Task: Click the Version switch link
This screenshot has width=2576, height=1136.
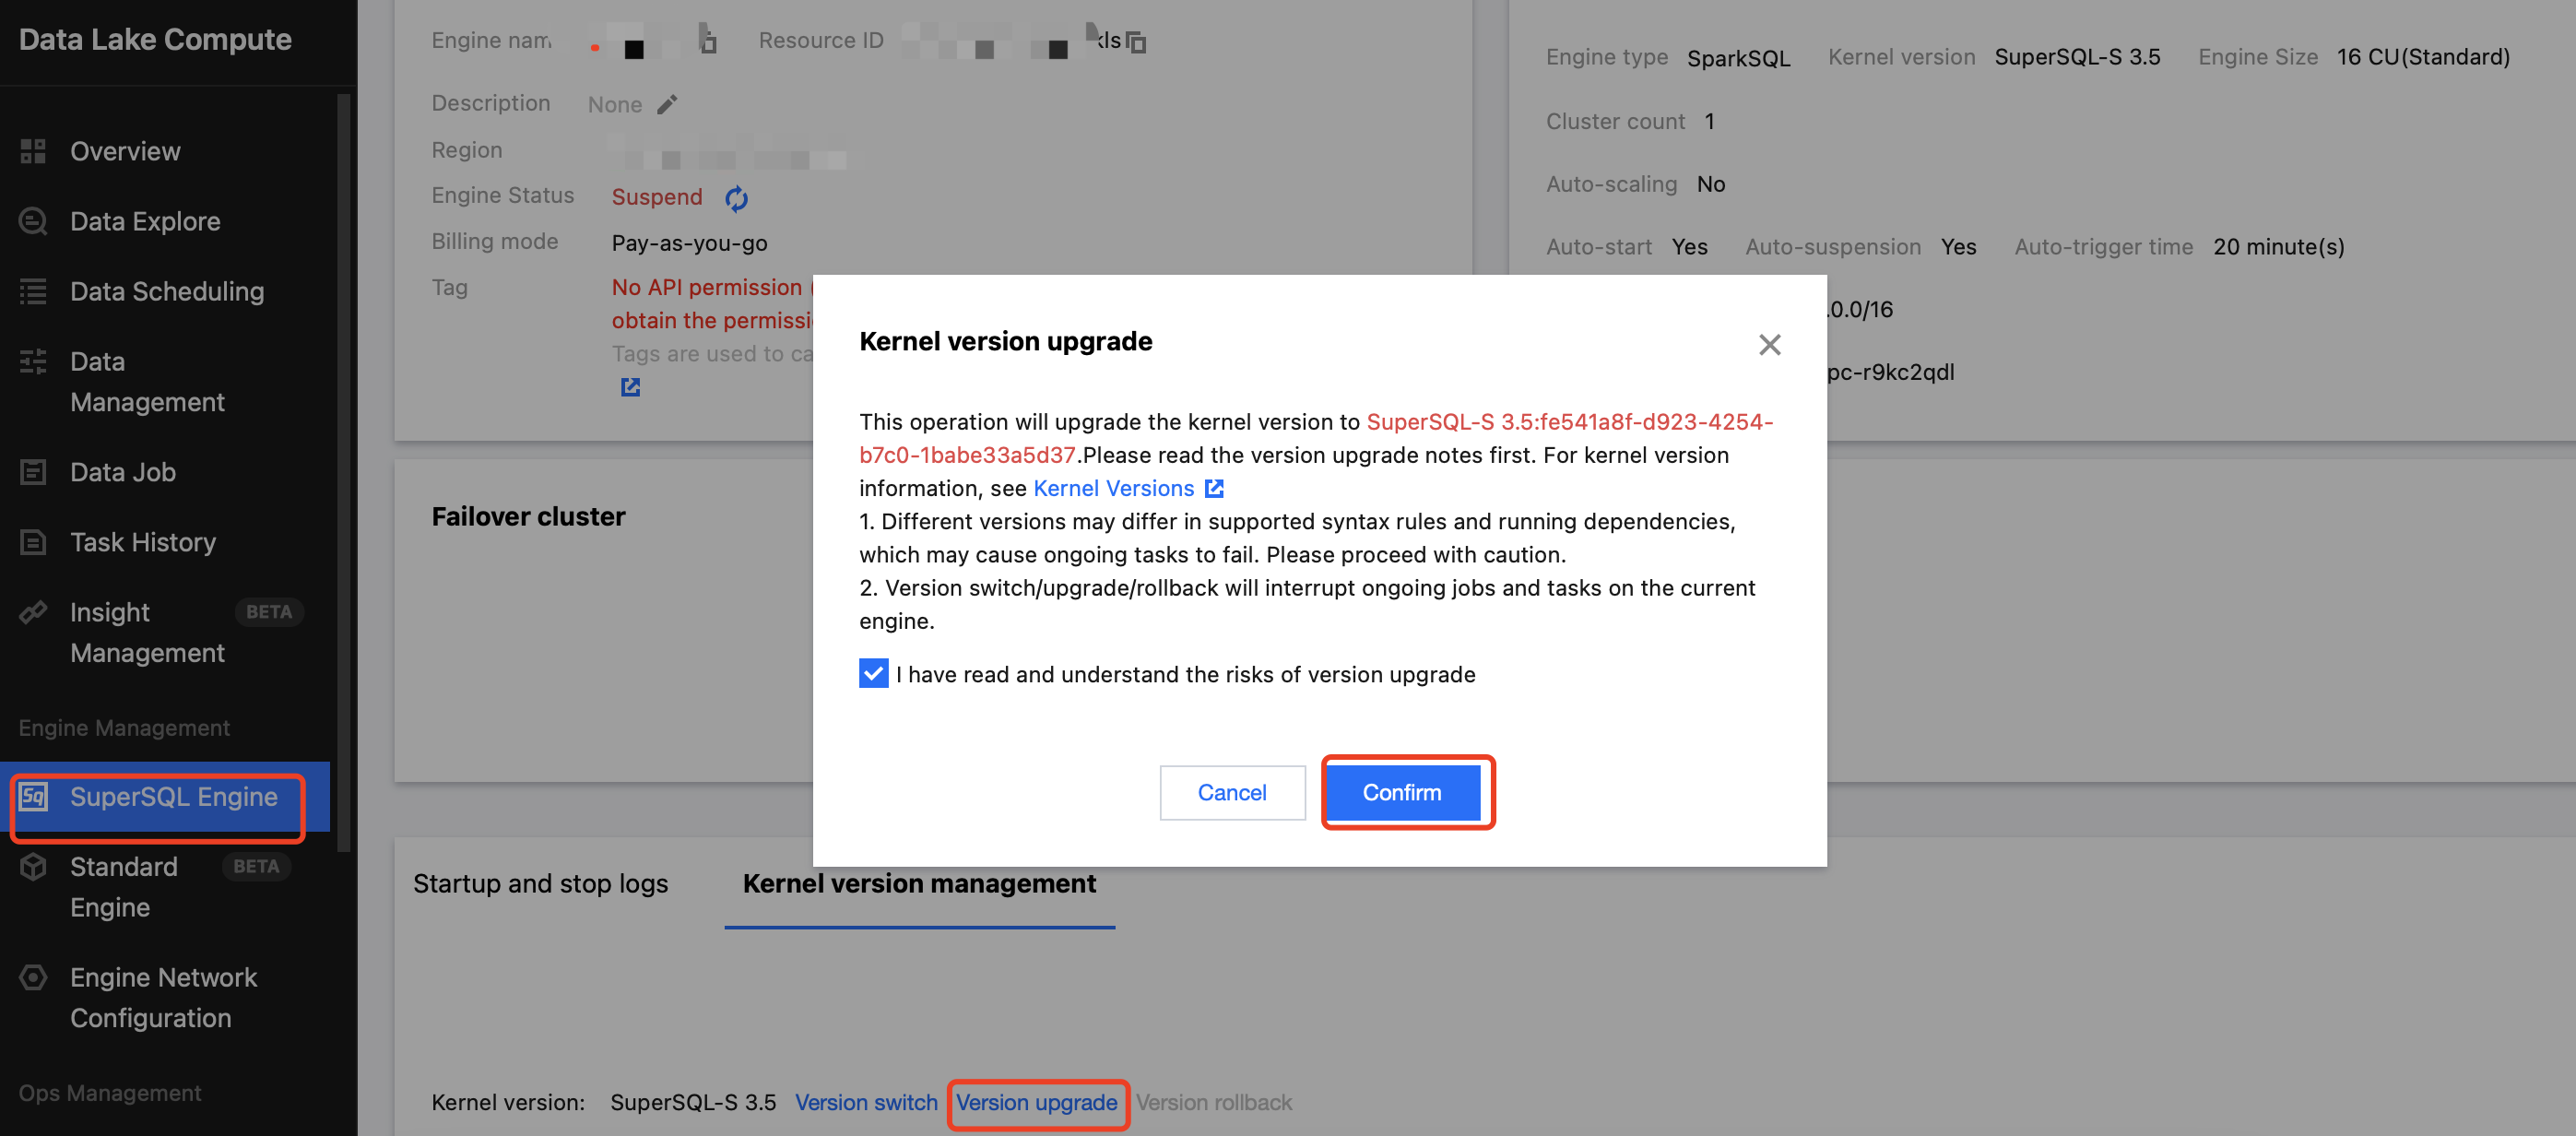Action: tap(865, 1102)
